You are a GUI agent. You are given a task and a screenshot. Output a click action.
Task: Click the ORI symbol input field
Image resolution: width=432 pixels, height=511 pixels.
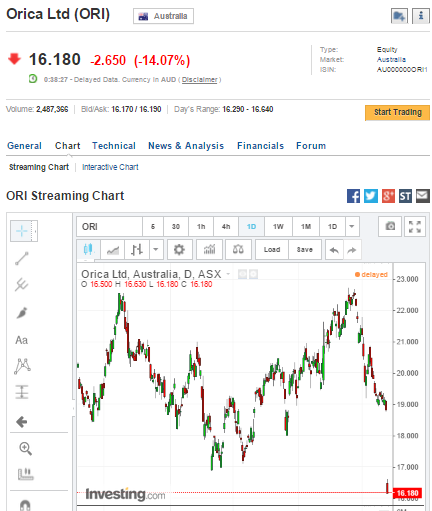(x=109, y=227)
